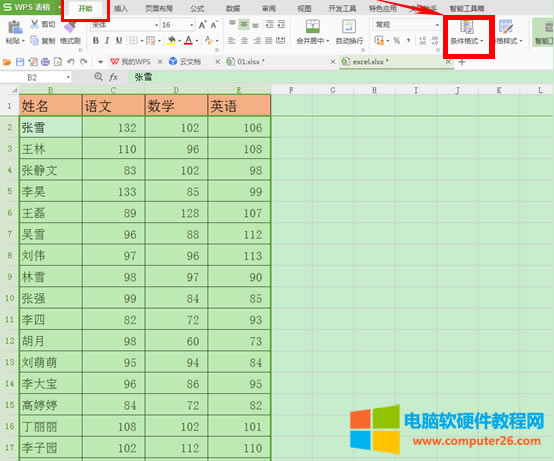554x461 pixels.
Task: Apply percent style
Action: click(x=397, y=41)
